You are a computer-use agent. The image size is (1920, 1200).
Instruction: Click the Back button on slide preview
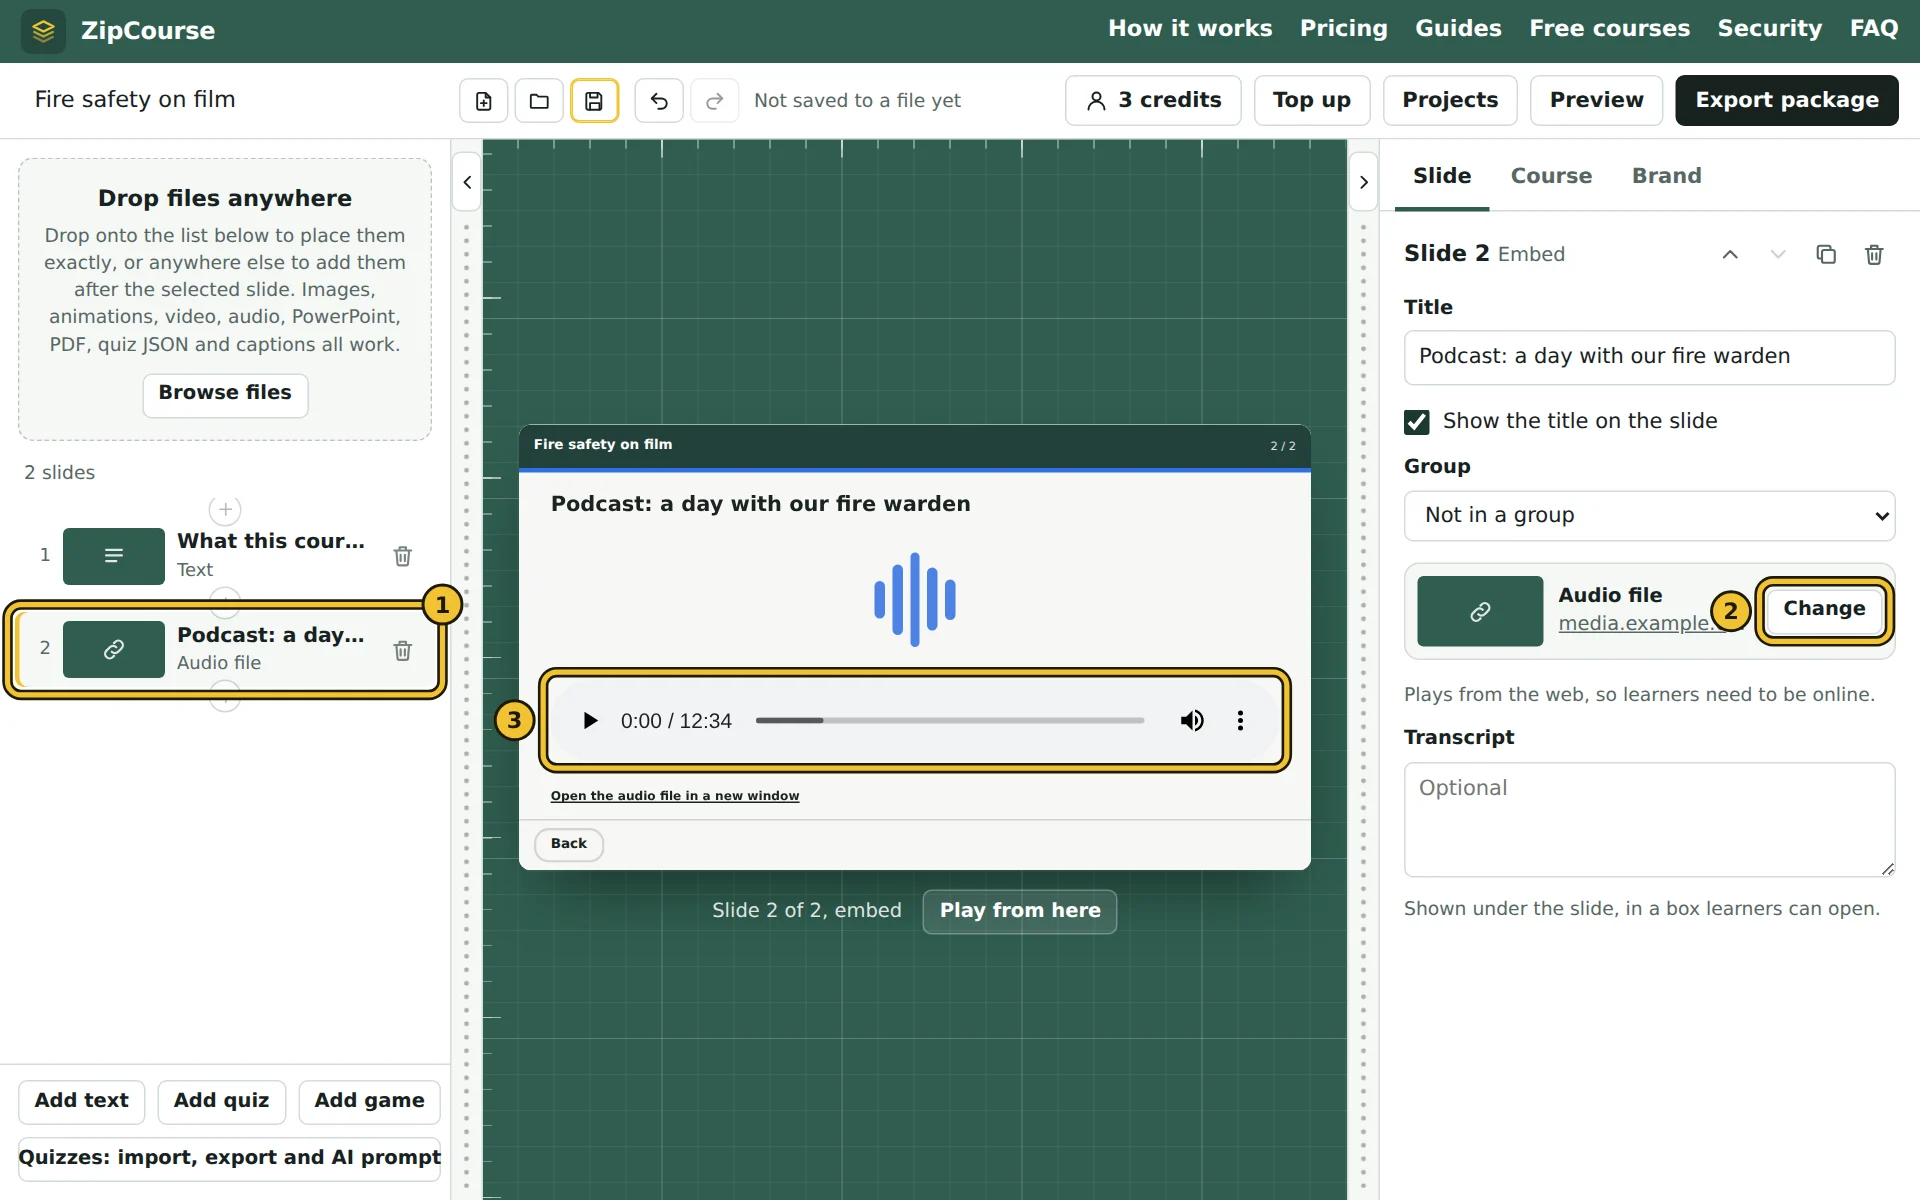pyautogui.click(x=568, y=844)
